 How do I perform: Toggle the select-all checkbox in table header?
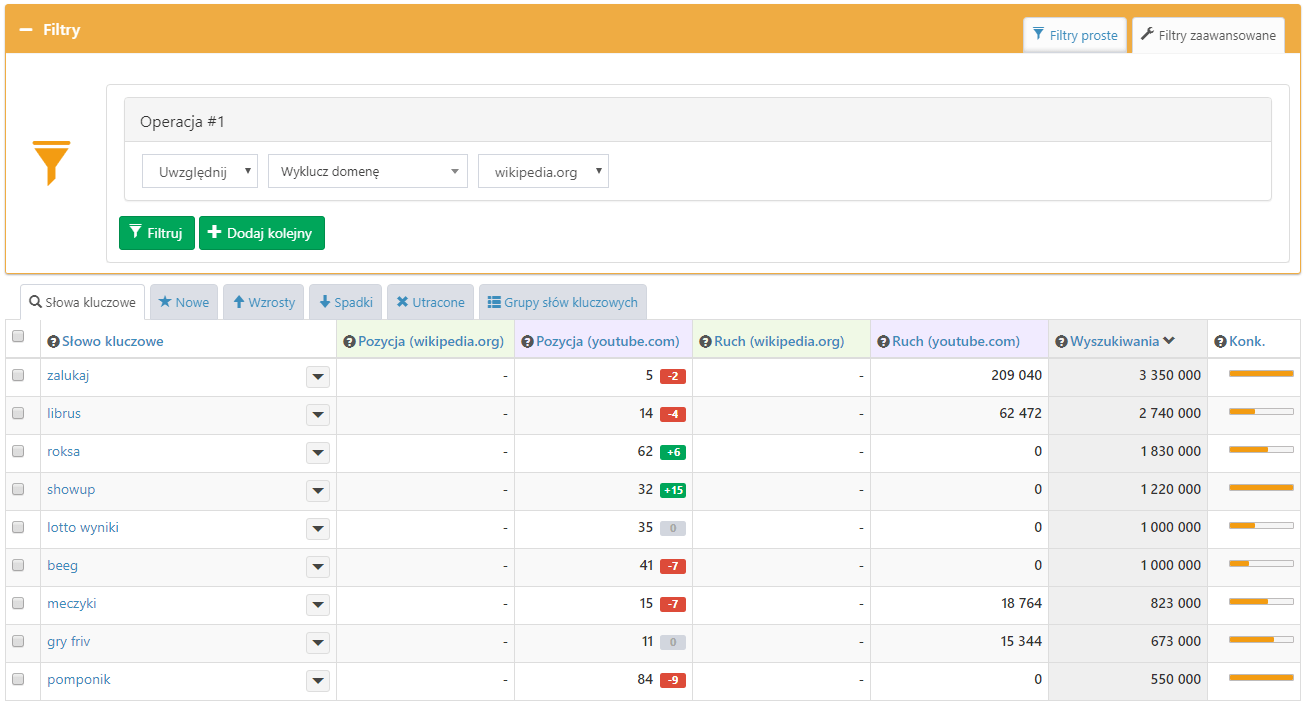[x=18, y=337]
